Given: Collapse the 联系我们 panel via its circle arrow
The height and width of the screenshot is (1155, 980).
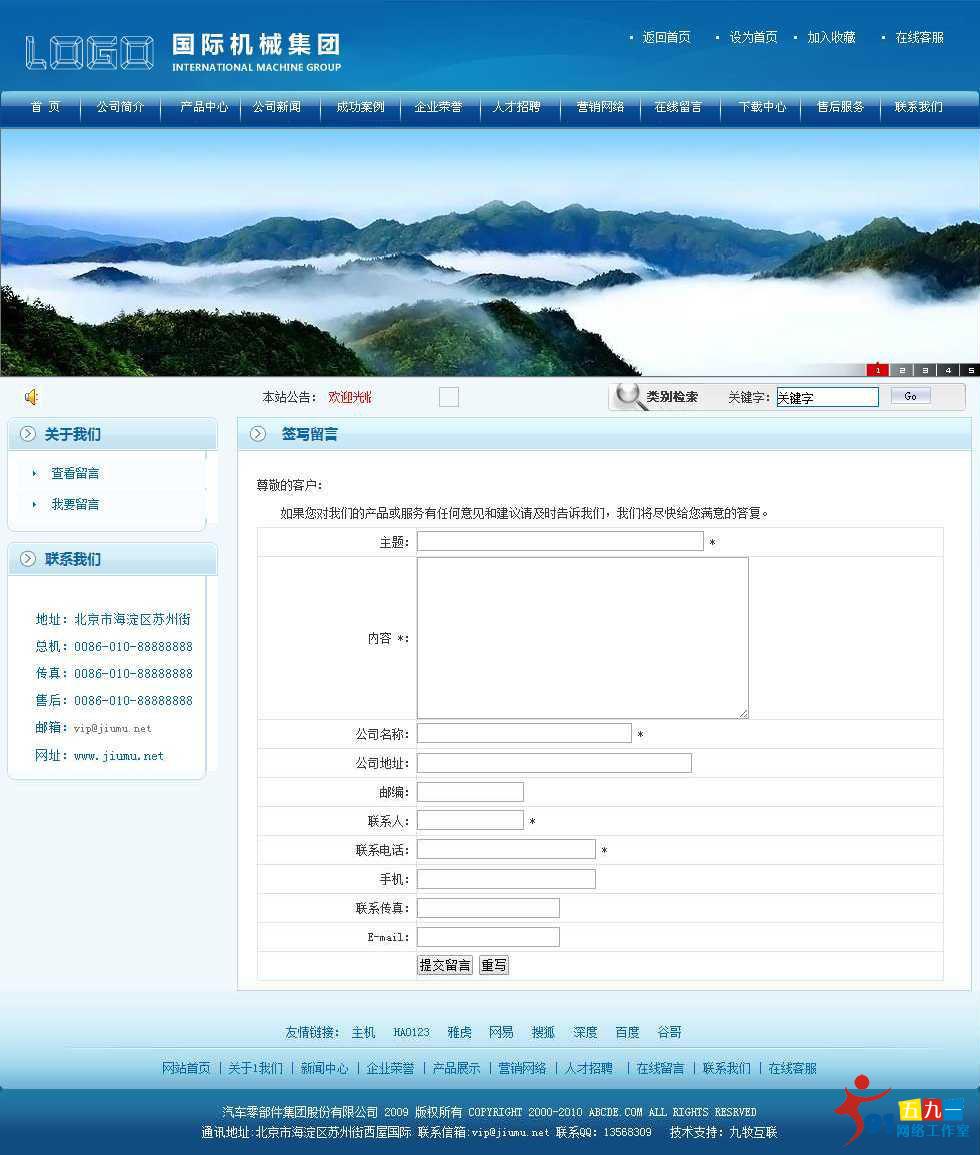Looking at the screenshot, I should (27, 559).
